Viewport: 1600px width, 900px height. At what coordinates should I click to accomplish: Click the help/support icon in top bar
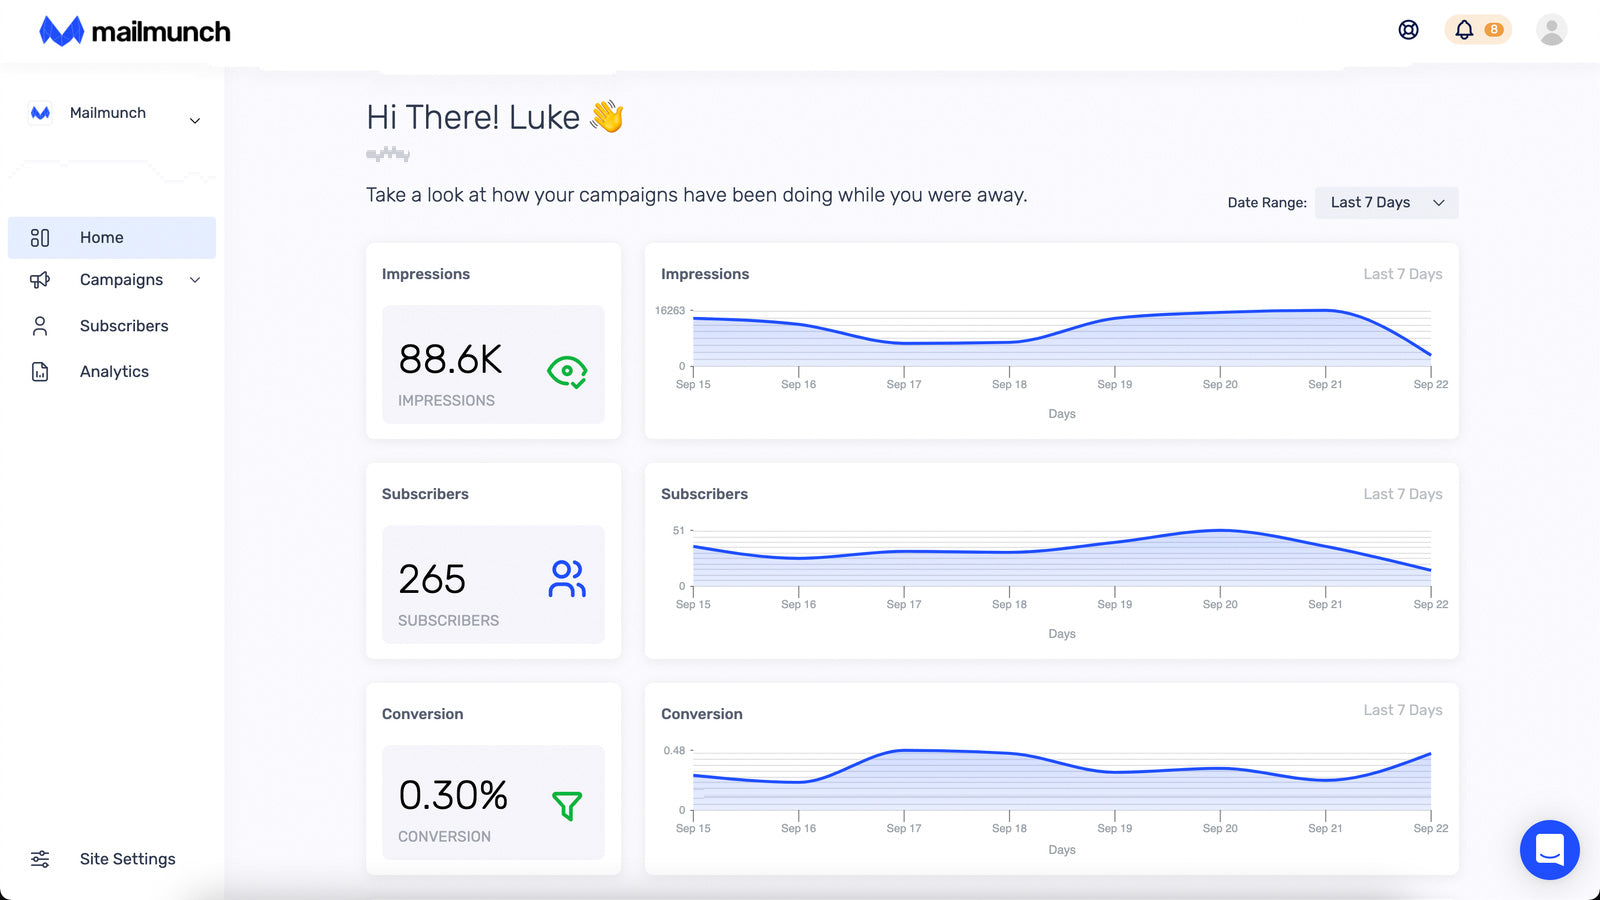1408,30
